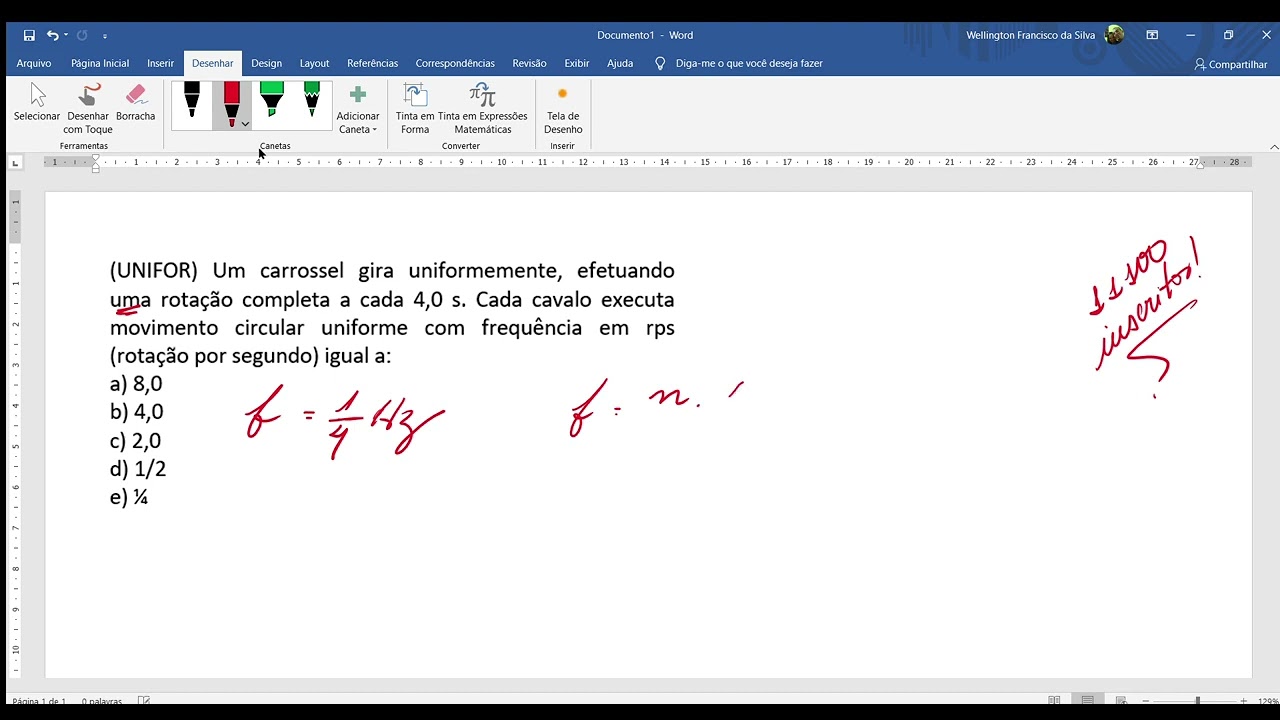Open the Layout ribbon tab
The image size is (1280, 720).
coord(314,63)
